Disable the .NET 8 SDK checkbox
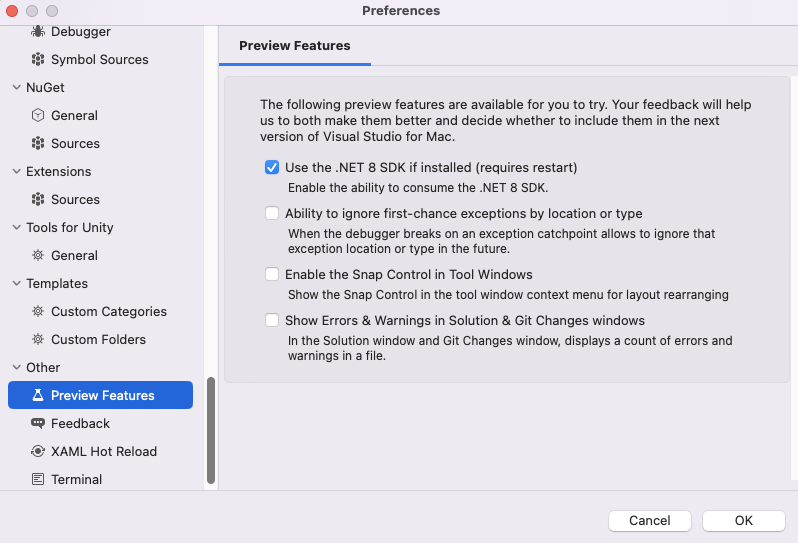Image resolution: width=798 pixels, height=543 pixels. [272, 167]
